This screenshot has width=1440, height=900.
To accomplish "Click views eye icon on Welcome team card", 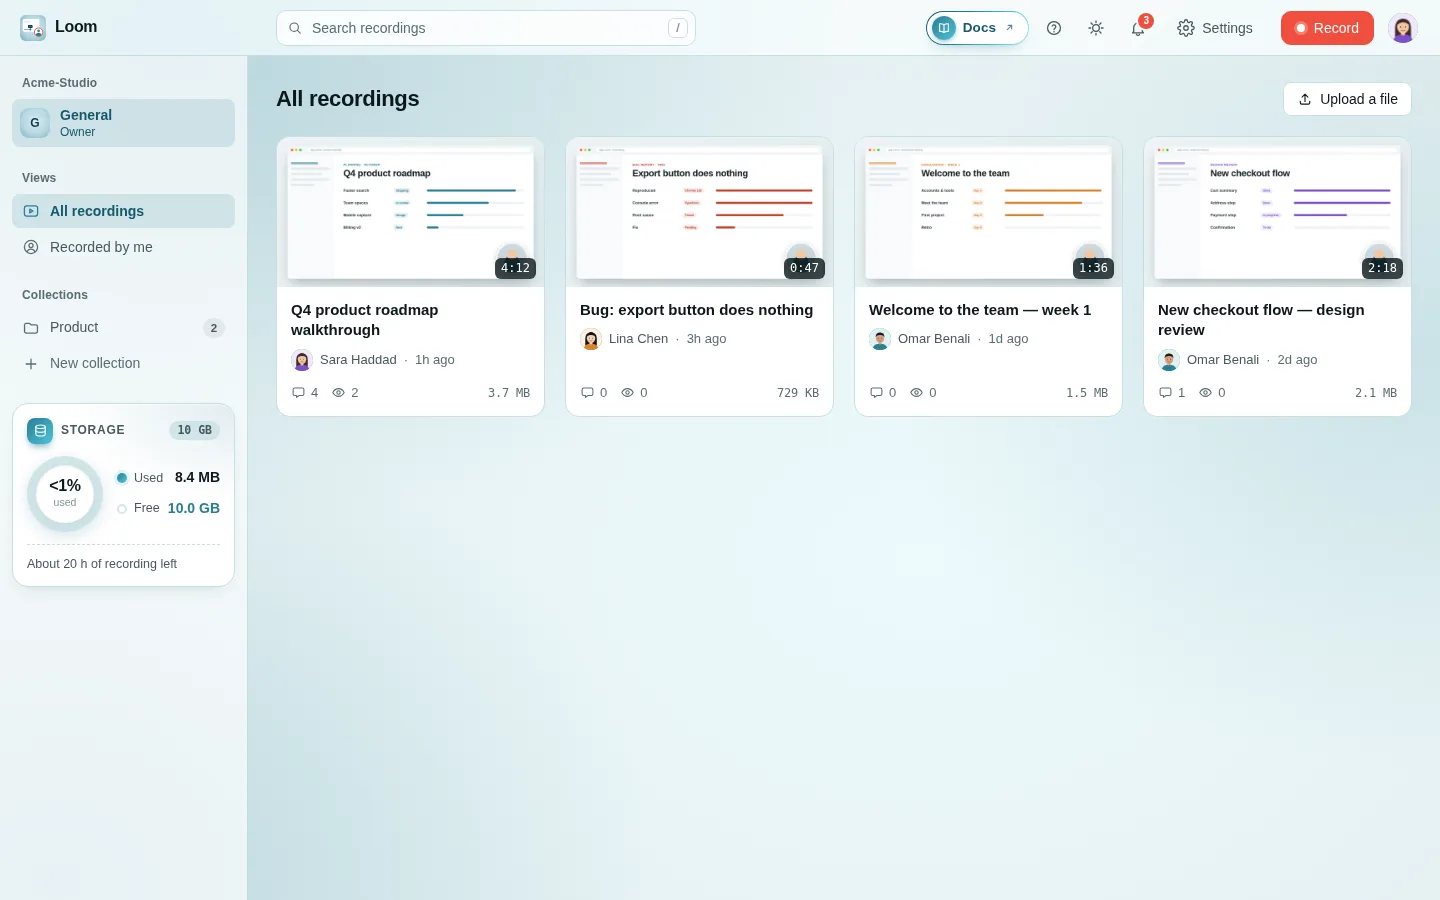I will 916,393.
